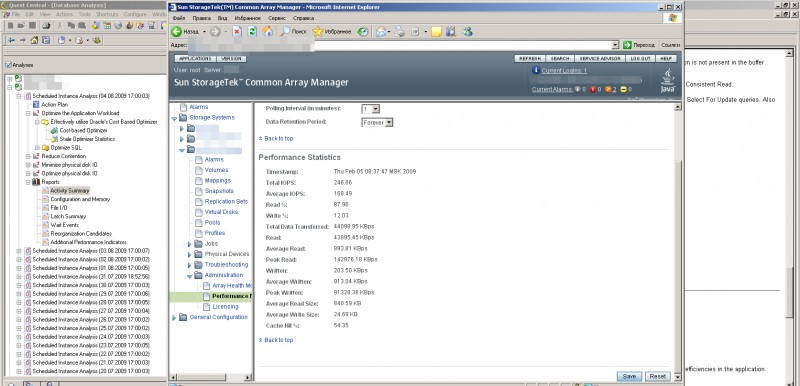Open the Справка menu in Internet Explorer

pyautogui.click(x=304, y=18)
